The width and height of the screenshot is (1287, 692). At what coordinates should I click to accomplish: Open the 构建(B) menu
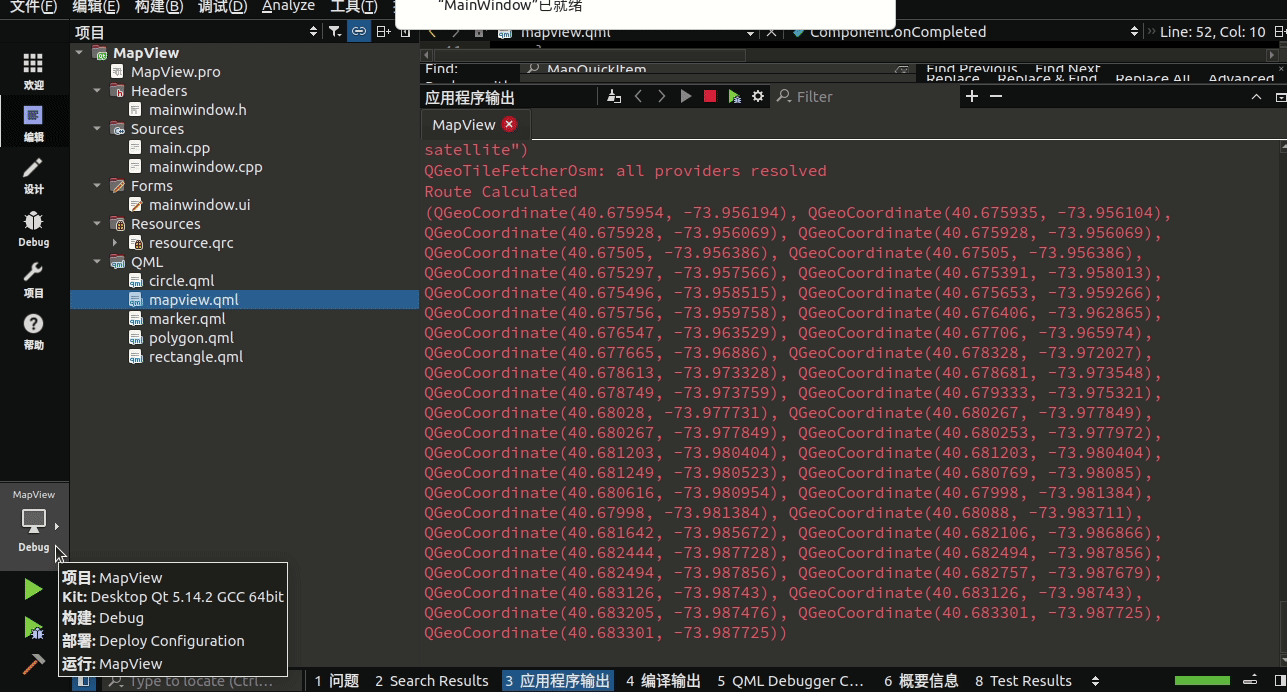159,7
